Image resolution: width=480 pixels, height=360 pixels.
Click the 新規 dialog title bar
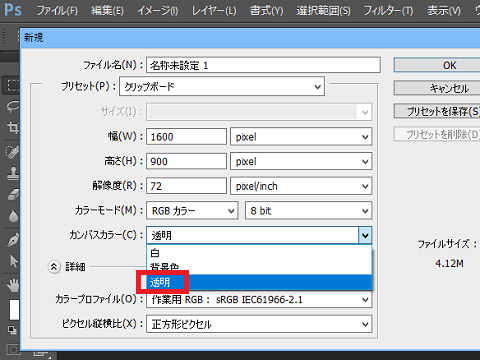click(x=250, y=38)
